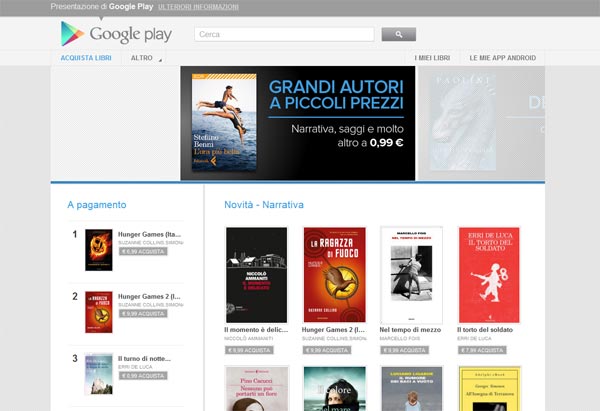This screenshot has width=600, height=411.
Task: Click the Pino Cacucci book cover
Action: point(256,388)
